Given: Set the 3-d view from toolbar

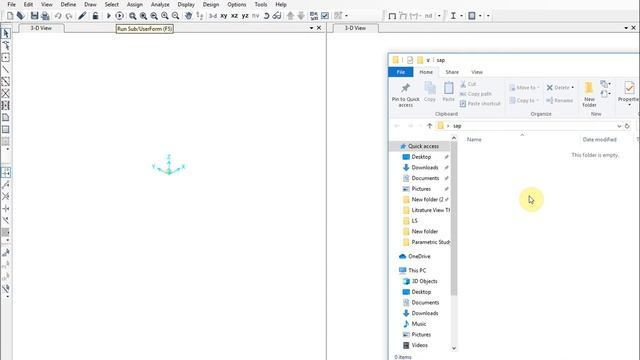Looking at the screenshot, I should (213, 16).
